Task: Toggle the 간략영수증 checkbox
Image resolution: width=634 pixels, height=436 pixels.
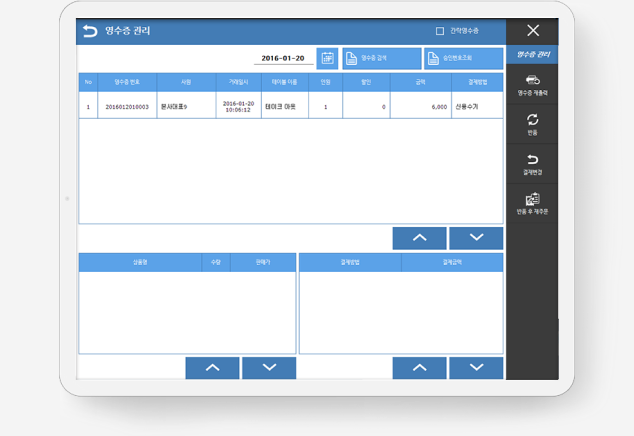Action: tap(440, 31)
